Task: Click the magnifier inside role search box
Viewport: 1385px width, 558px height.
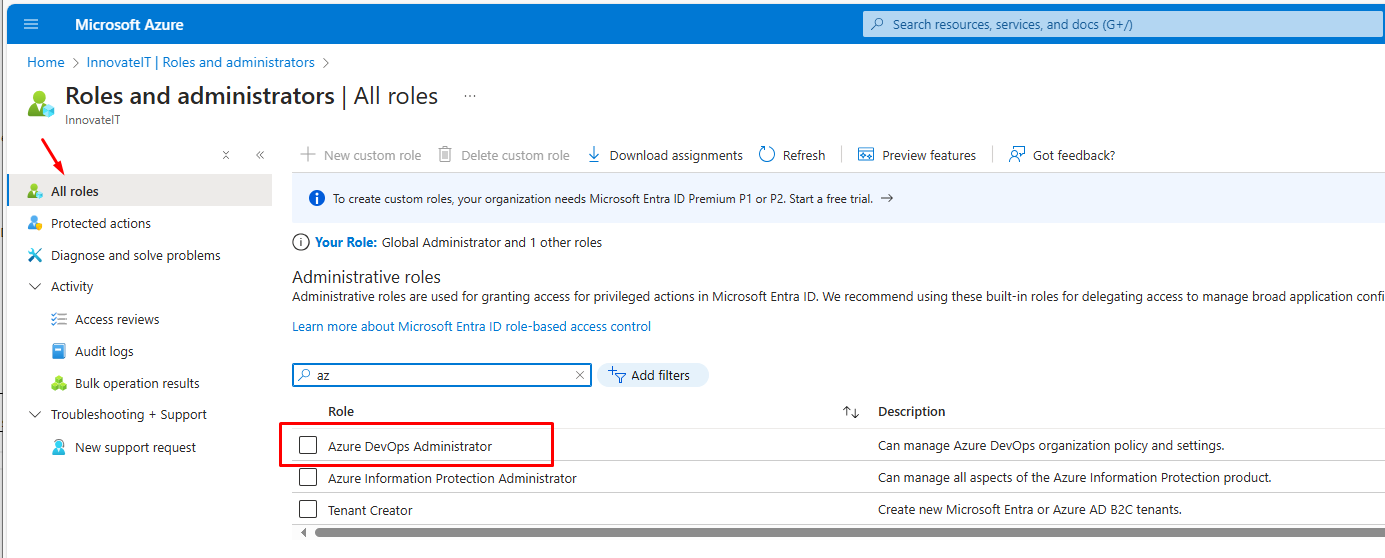Action: (304, 375)
